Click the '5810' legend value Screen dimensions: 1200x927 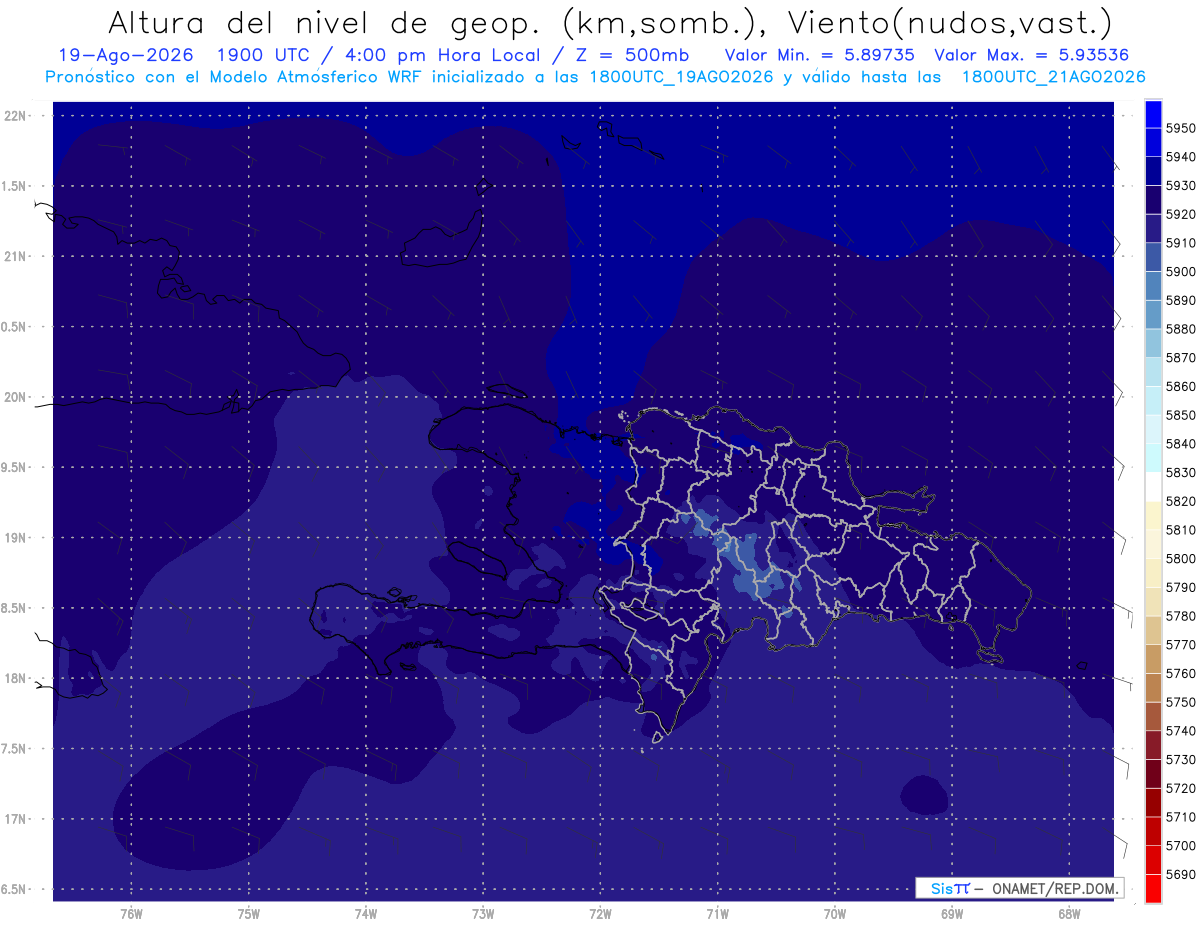click(x=1181, y=530)
